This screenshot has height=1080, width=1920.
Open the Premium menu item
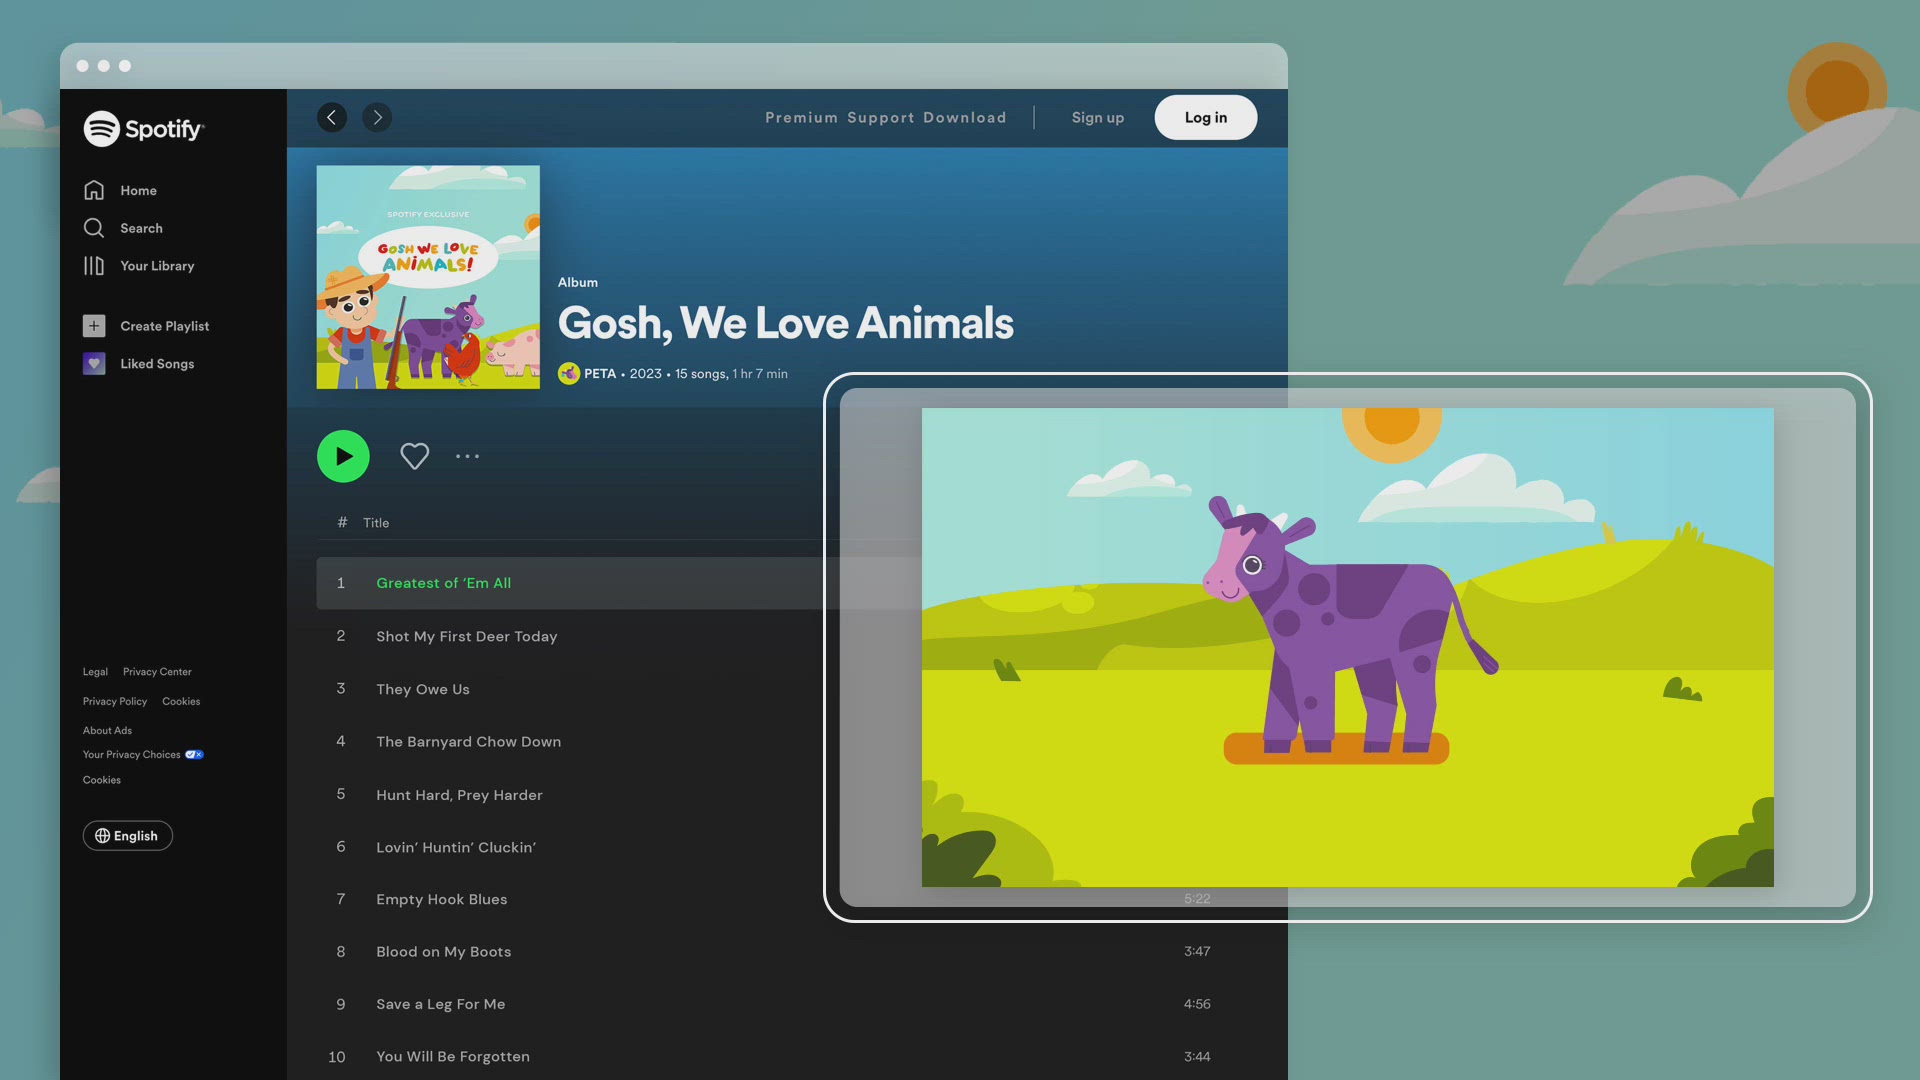[801, 117]
